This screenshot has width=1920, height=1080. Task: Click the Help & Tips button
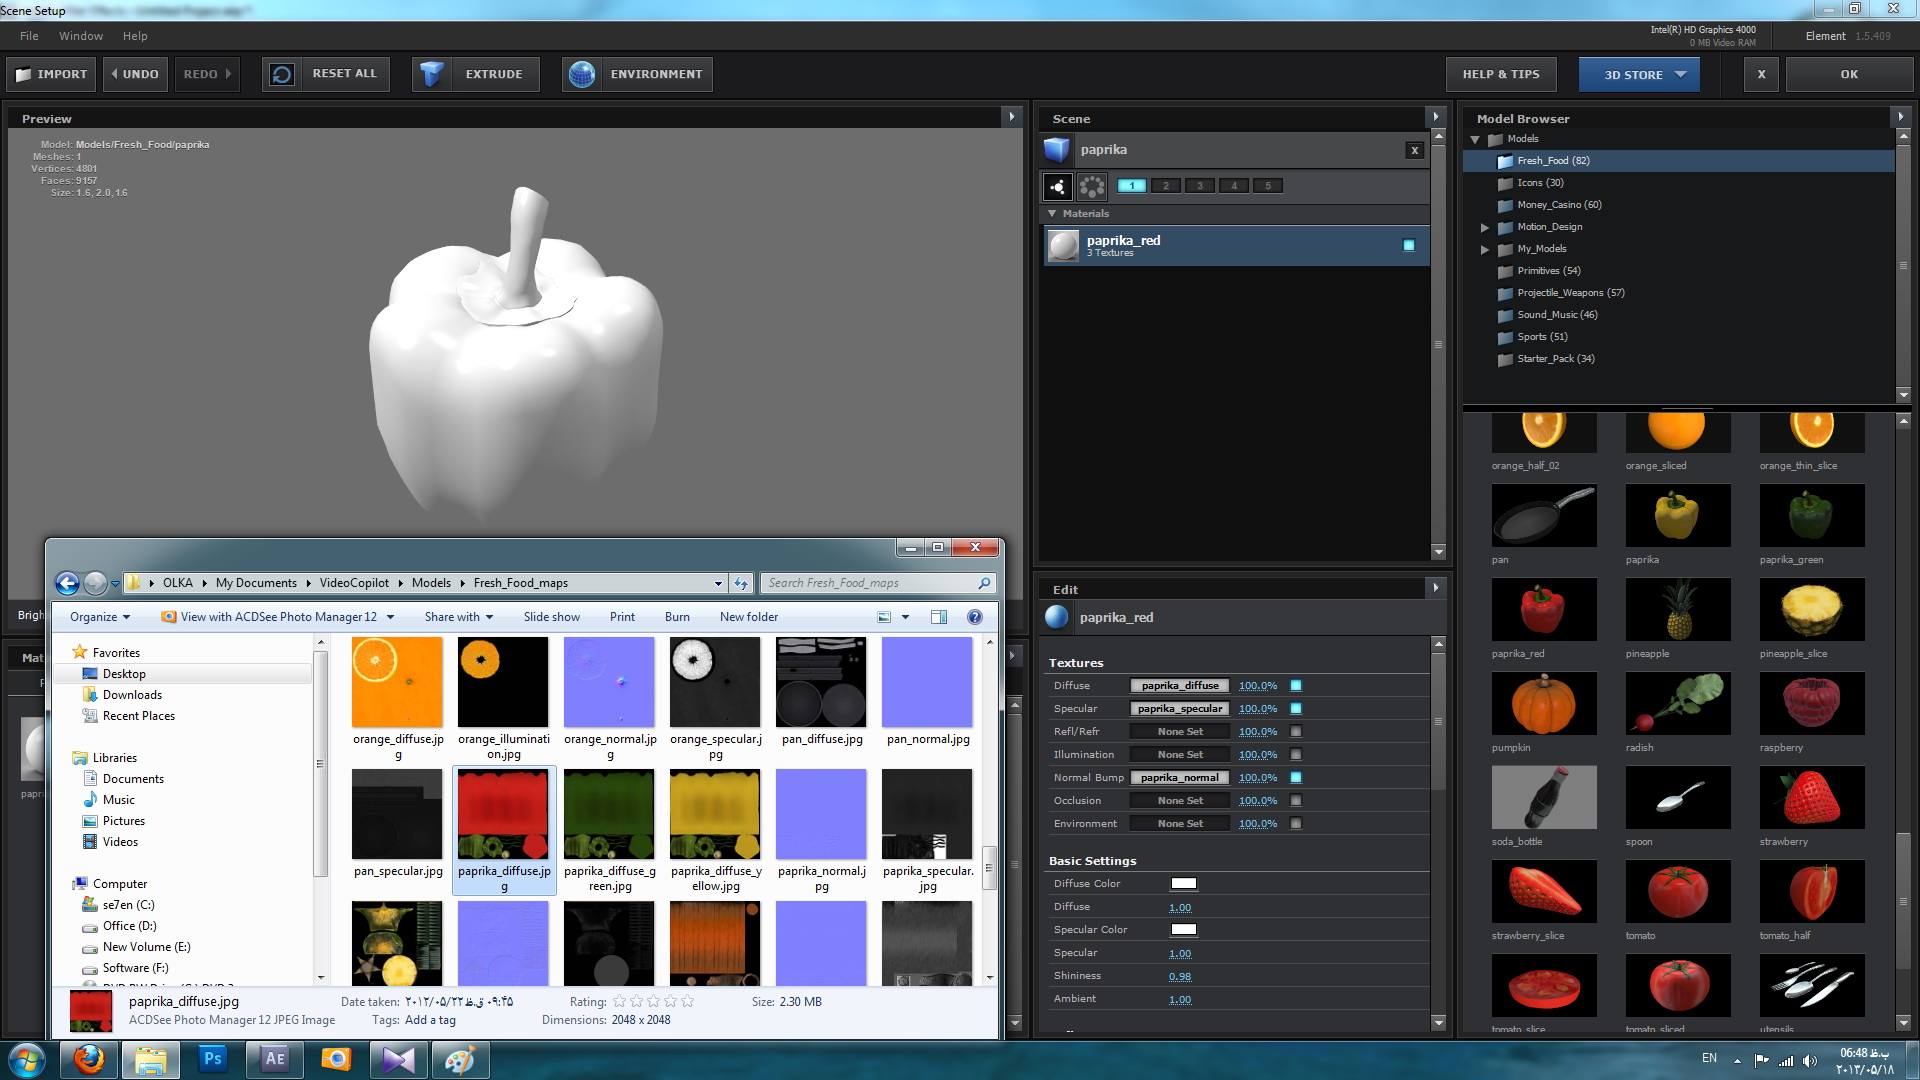(1501, 74)
